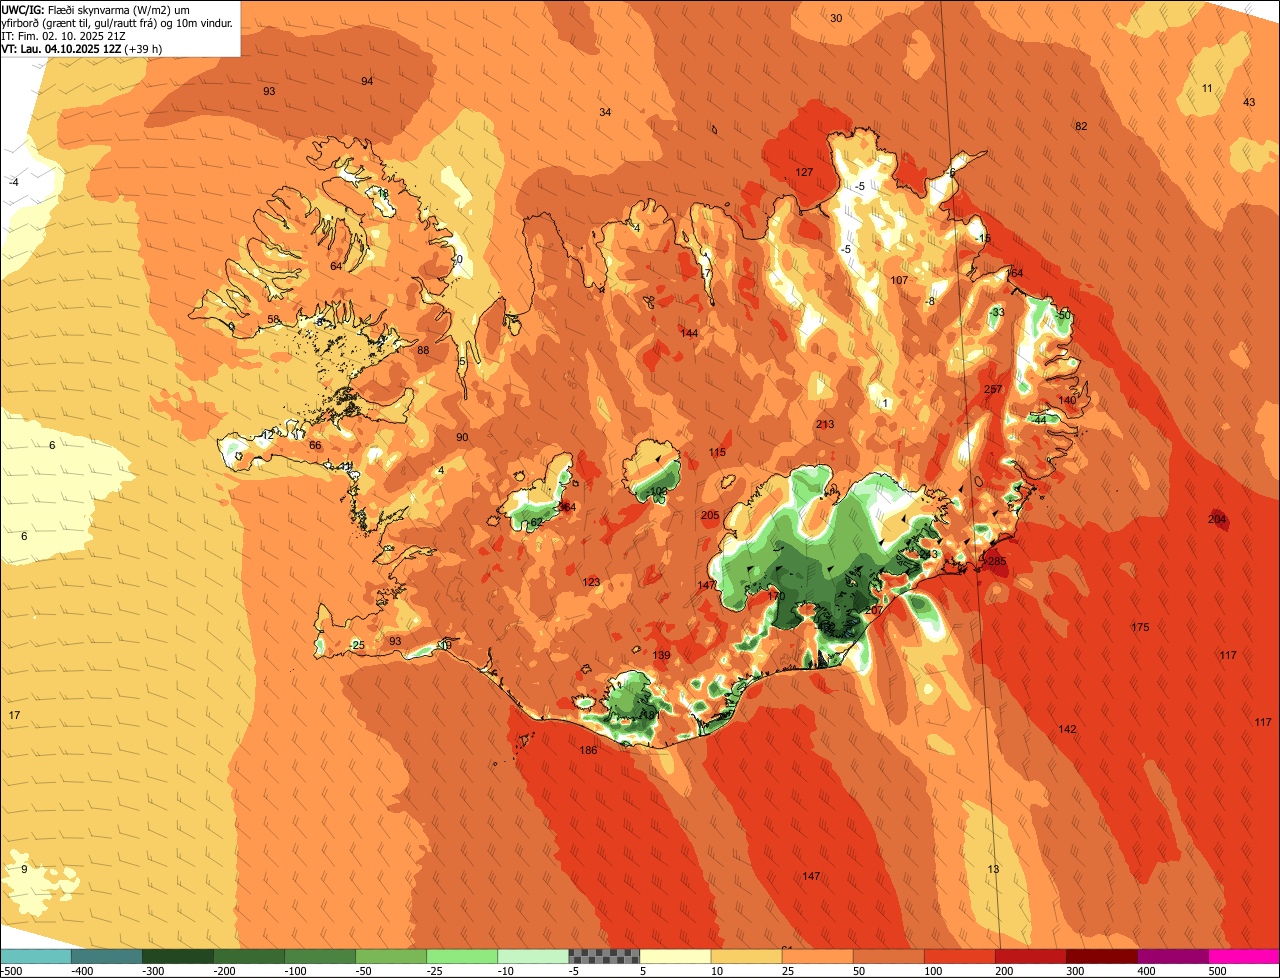Click the -100 label on the color scale
Screen dimensions: 1280x978
pos(298,971)
